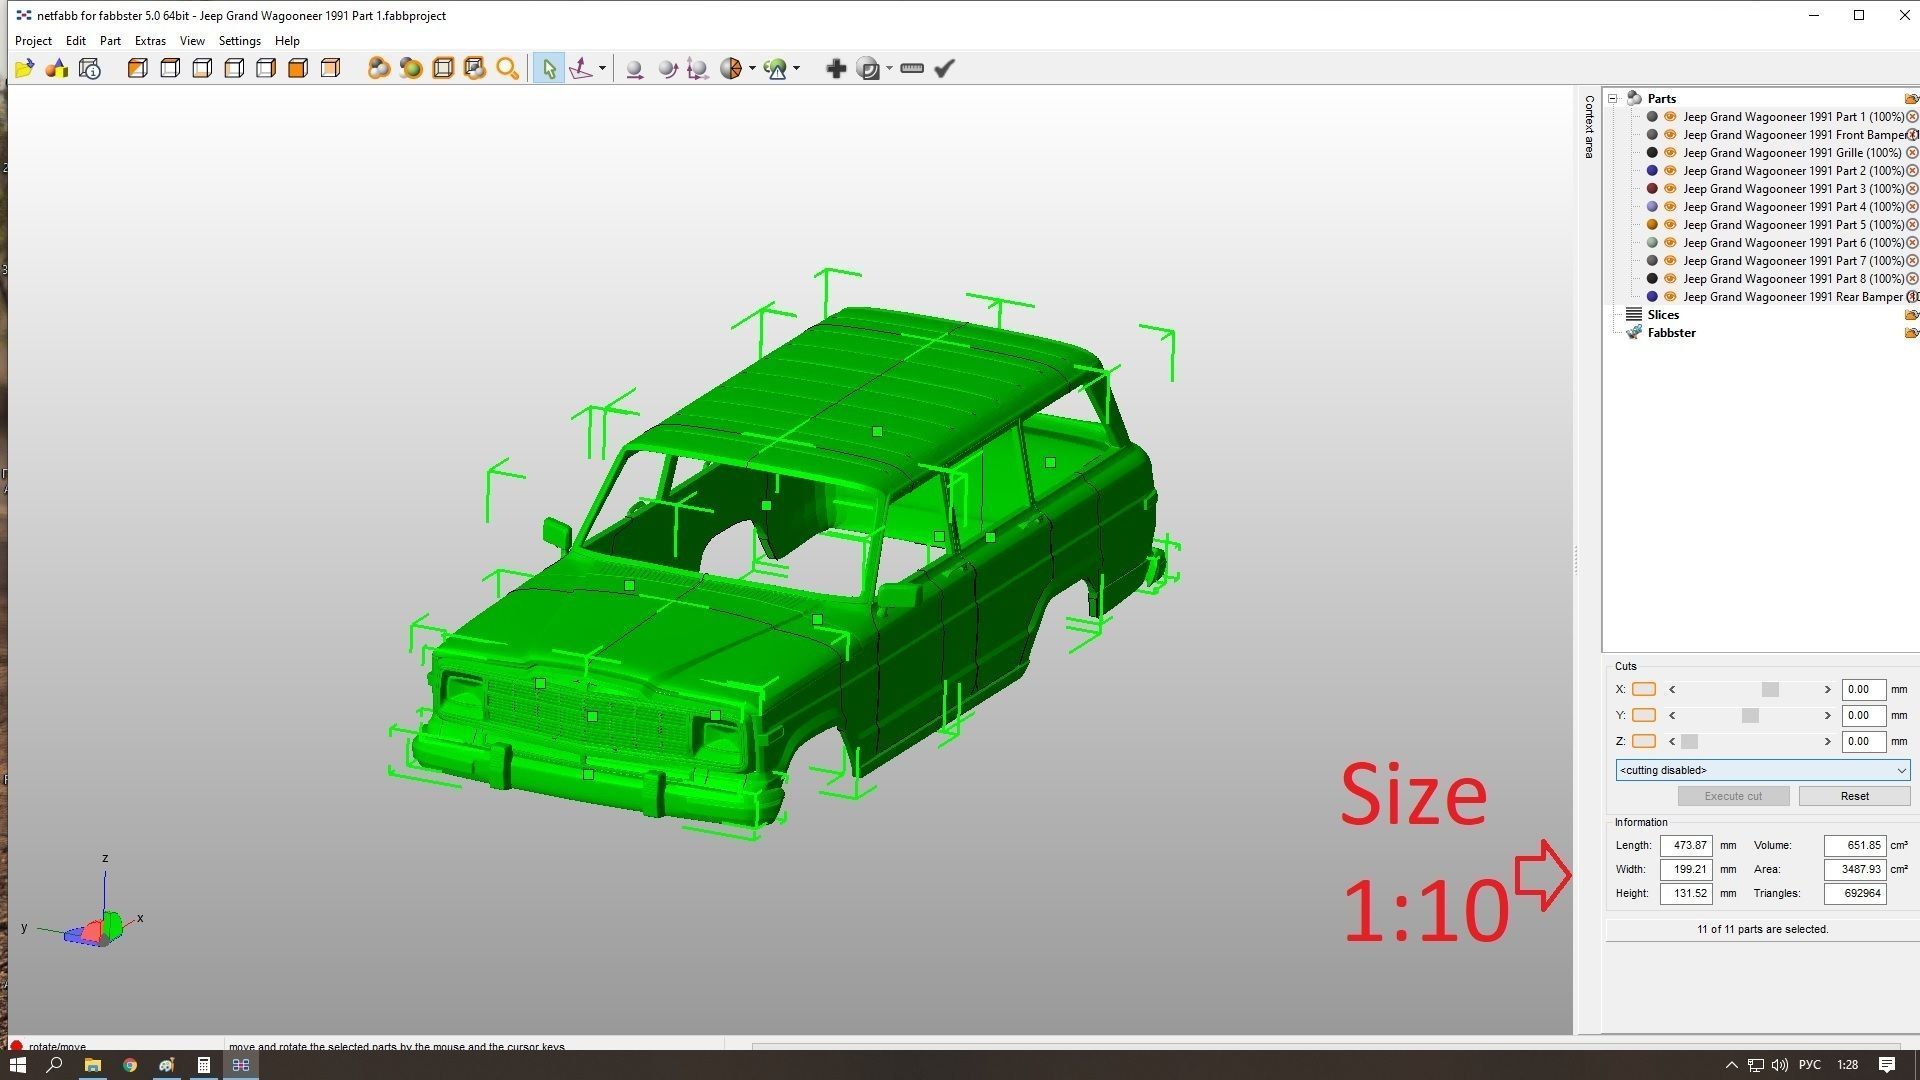Toggle the X cut plane button
Viewport: 1920px width, 1080px height.
click(1643, 689)
